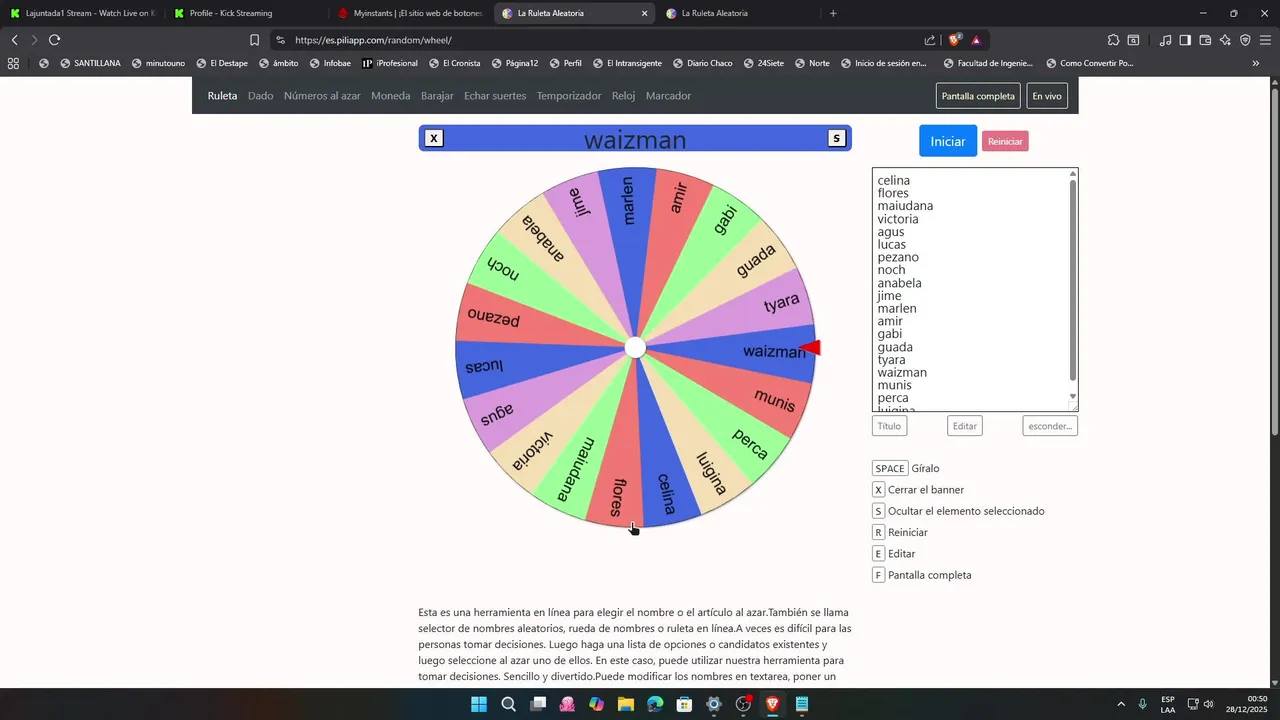
Task: Open the Página12 bookmark
Action: click(x=514, y=63)
